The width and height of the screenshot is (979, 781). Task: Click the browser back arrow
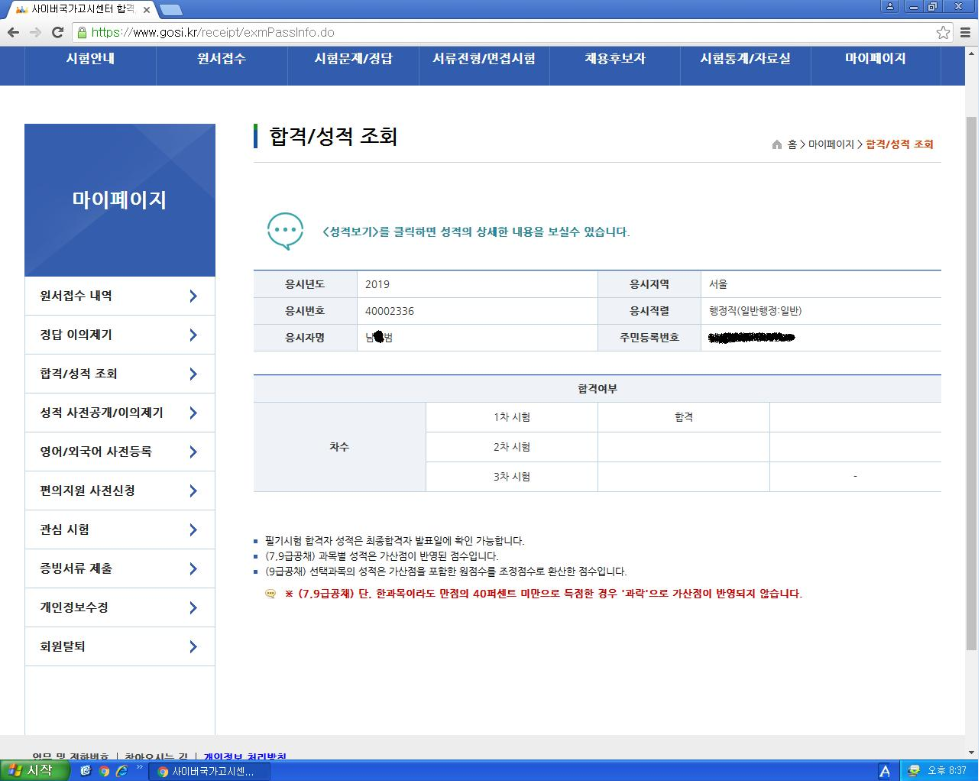coord(13,32)
